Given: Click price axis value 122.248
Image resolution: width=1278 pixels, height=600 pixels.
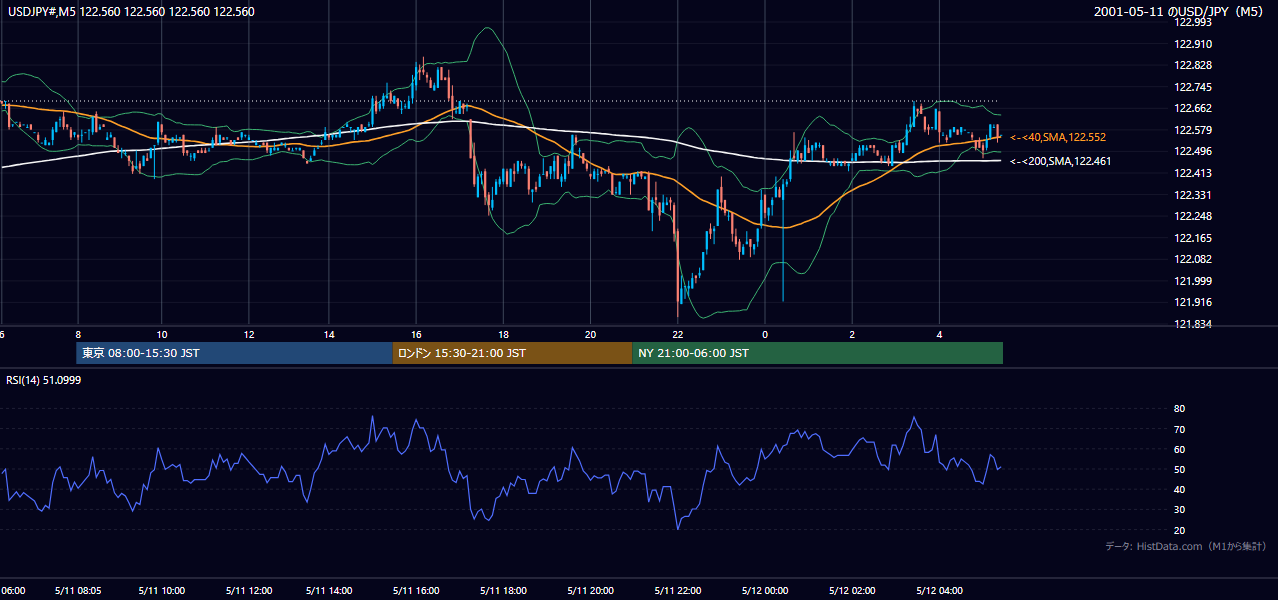Looking at the screenshot, I should coord(1193,216).
